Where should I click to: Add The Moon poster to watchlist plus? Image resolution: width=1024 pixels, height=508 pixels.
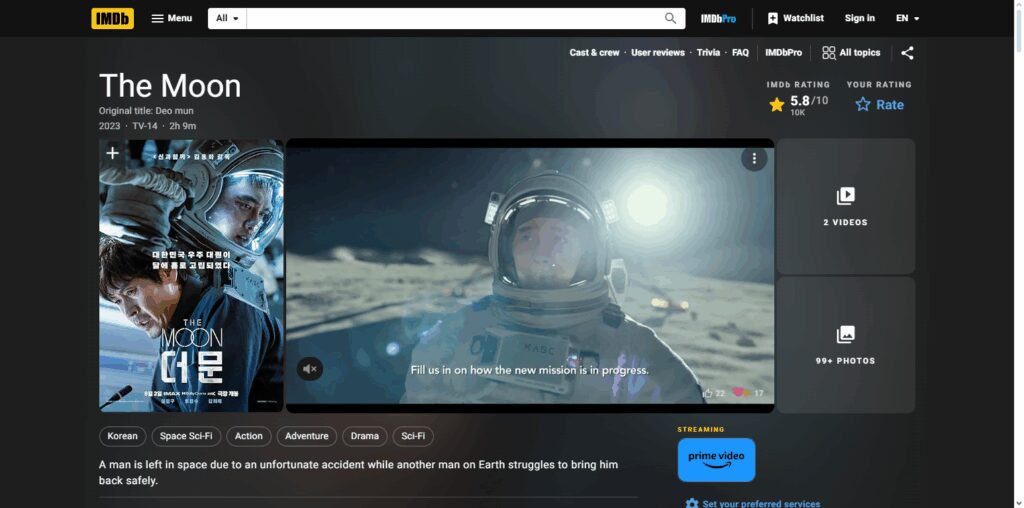pos(112,153)
